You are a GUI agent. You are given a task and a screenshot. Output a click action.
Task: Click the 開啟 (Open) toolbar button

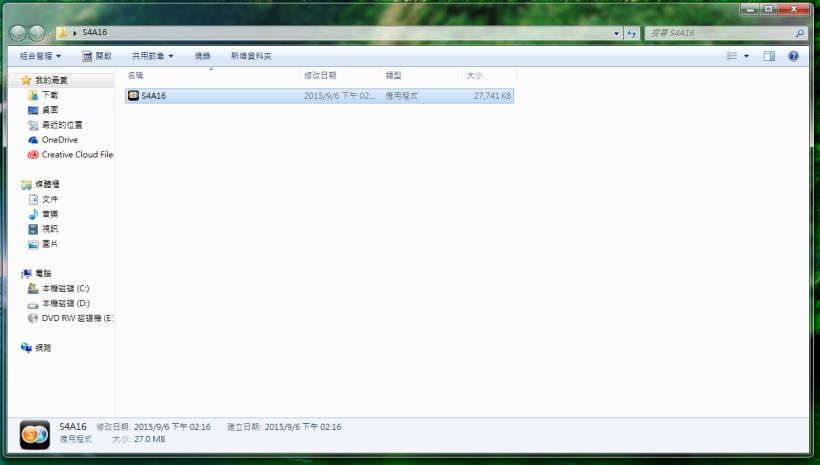click(x=97, y=56)
